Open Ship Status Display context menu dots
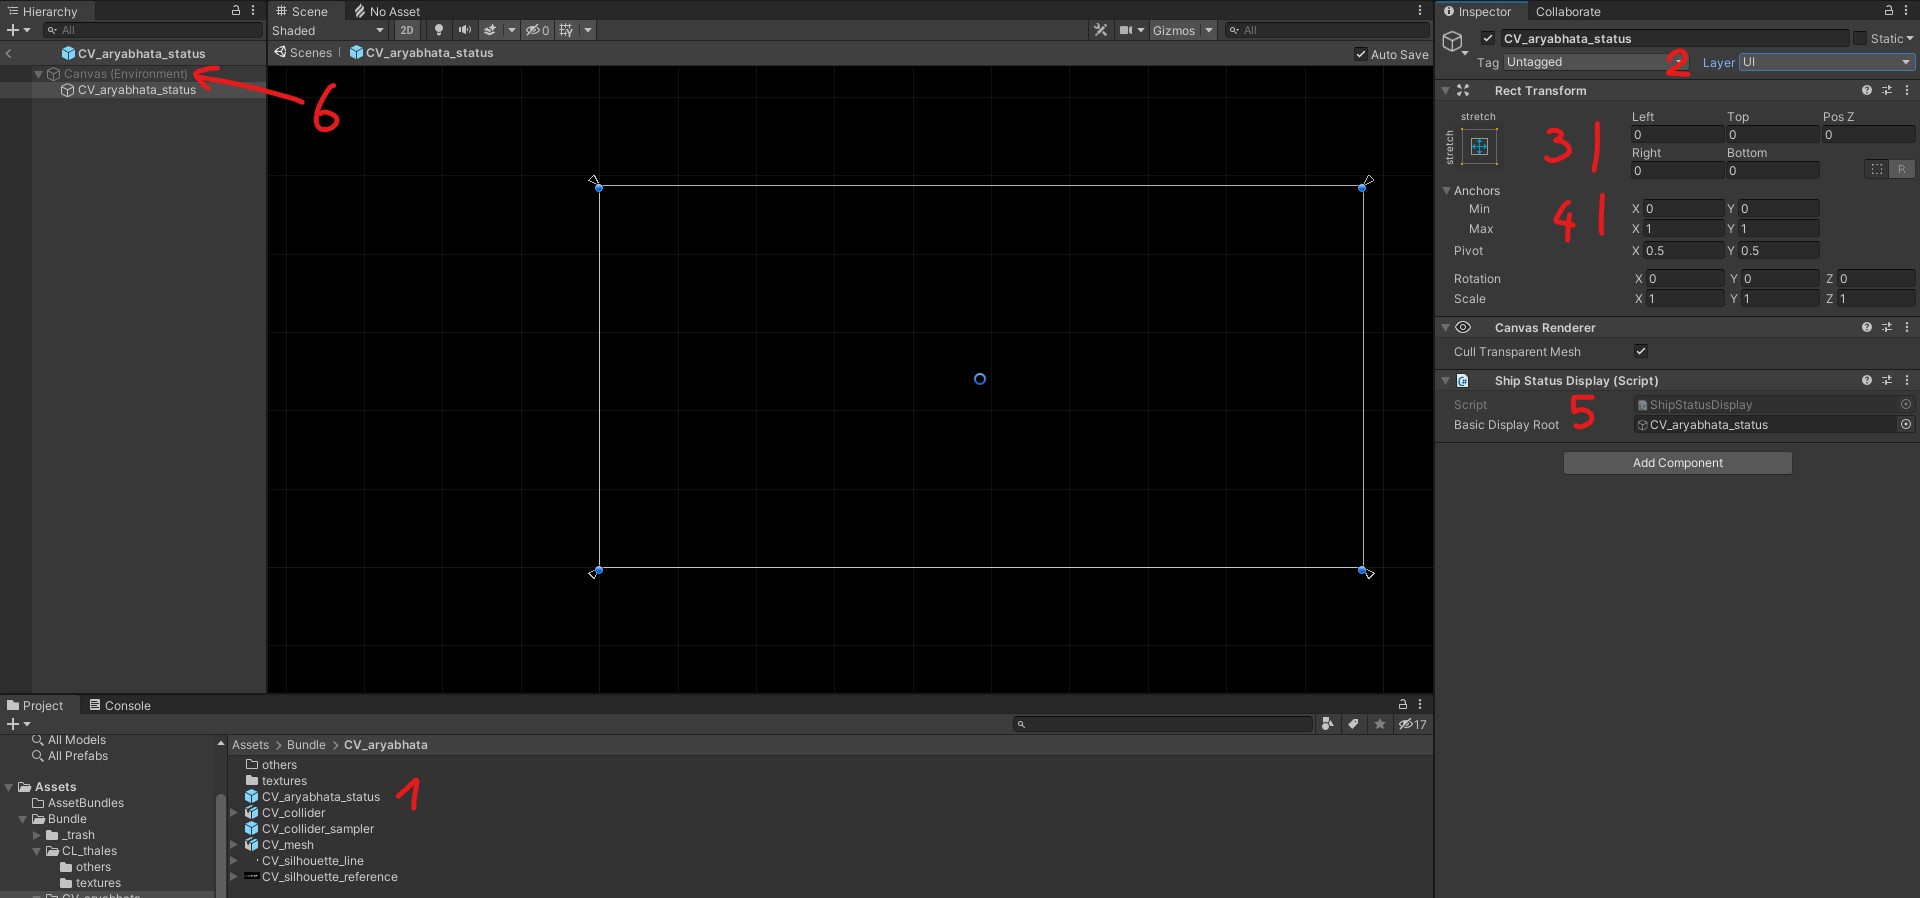 click(1907, 380)
